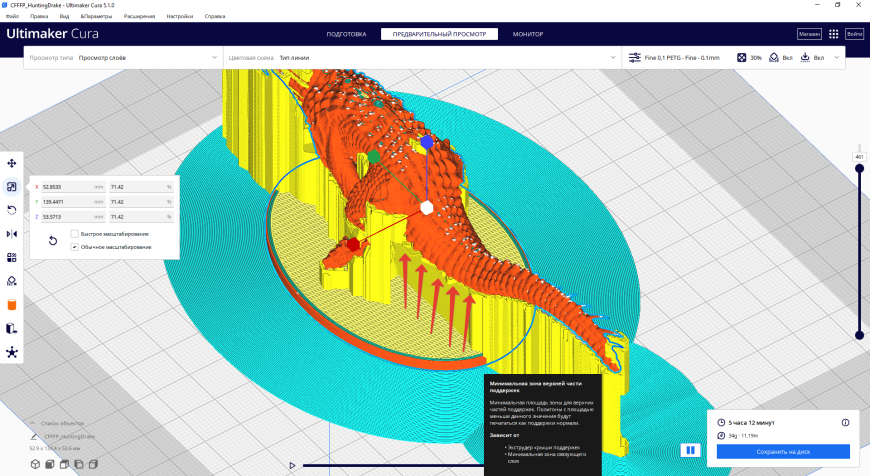
Task: Click the 30% infill icon
Action: [741, 58]
